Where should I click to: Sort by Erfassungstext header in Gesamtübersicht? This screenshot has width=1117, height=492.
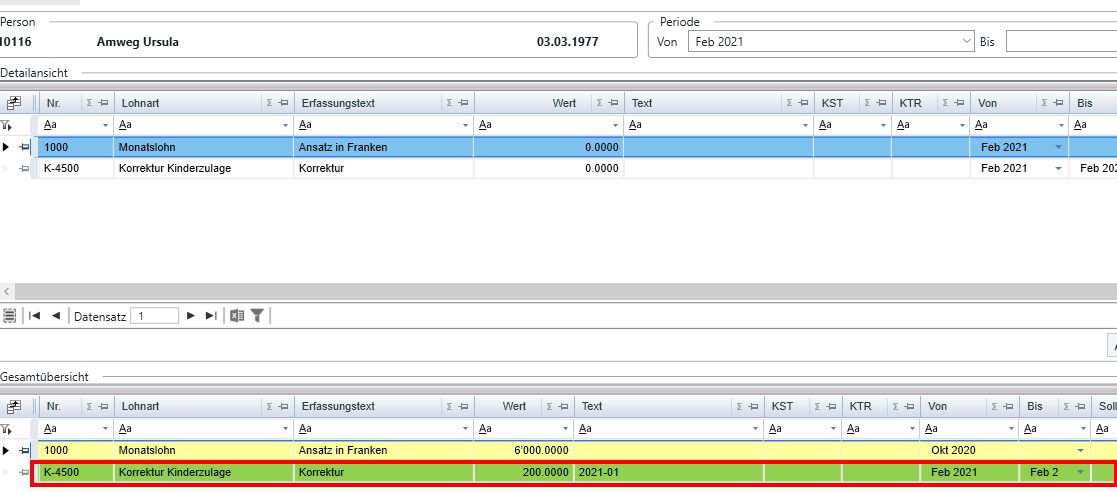pos(337,407)
